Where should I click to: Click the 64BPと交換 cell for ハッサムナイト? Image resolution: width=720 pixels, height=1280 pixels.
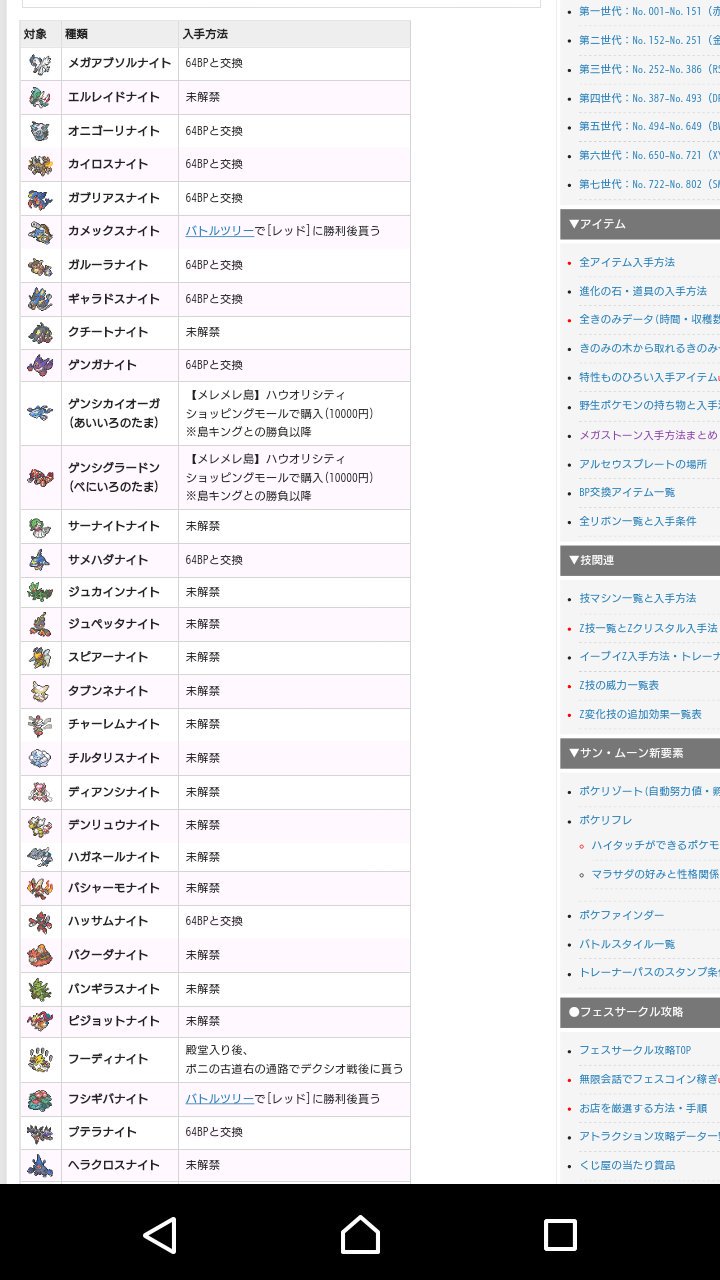pos(294,921)
